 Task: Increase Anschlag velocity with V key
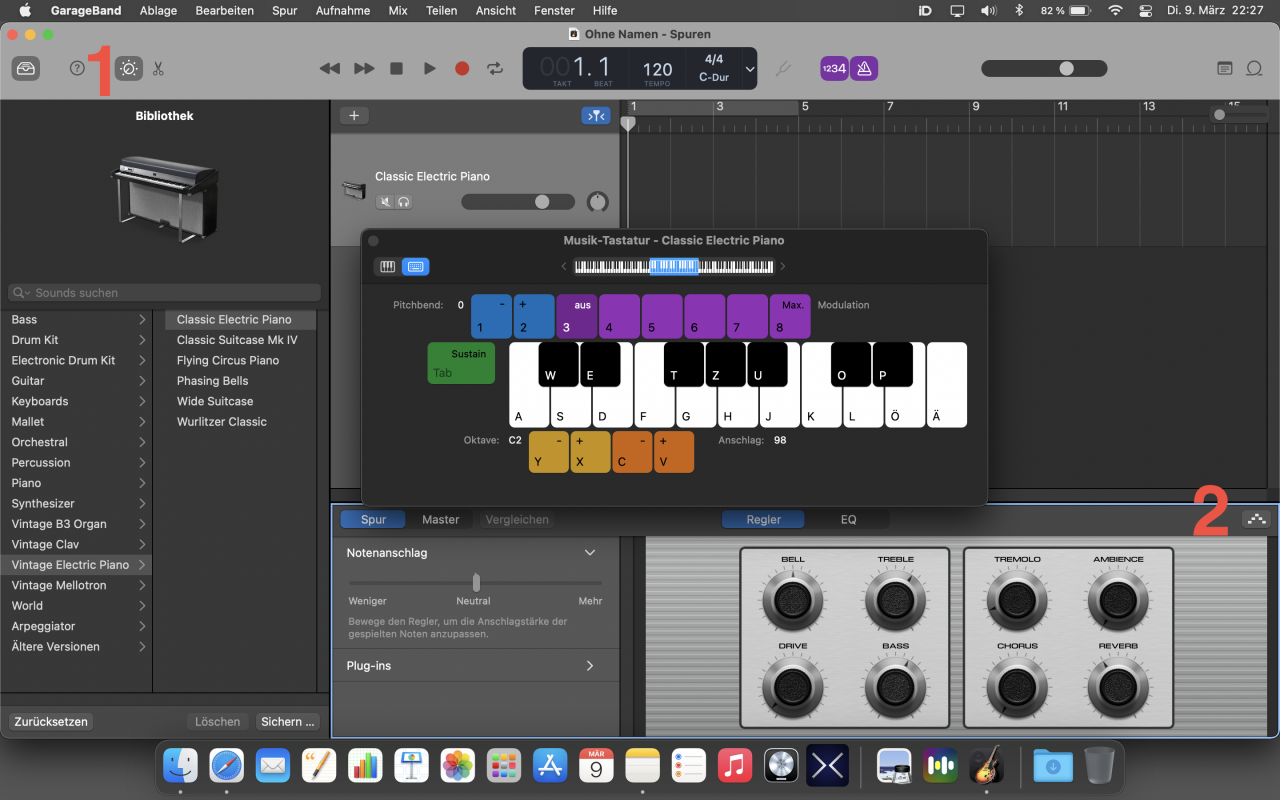pyautogui.click(x=674, y=452)
